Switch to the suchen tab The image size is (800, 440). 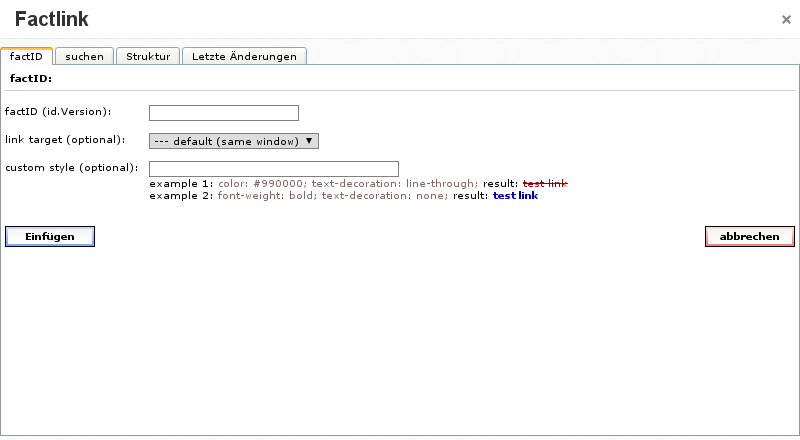pos(84,57)
